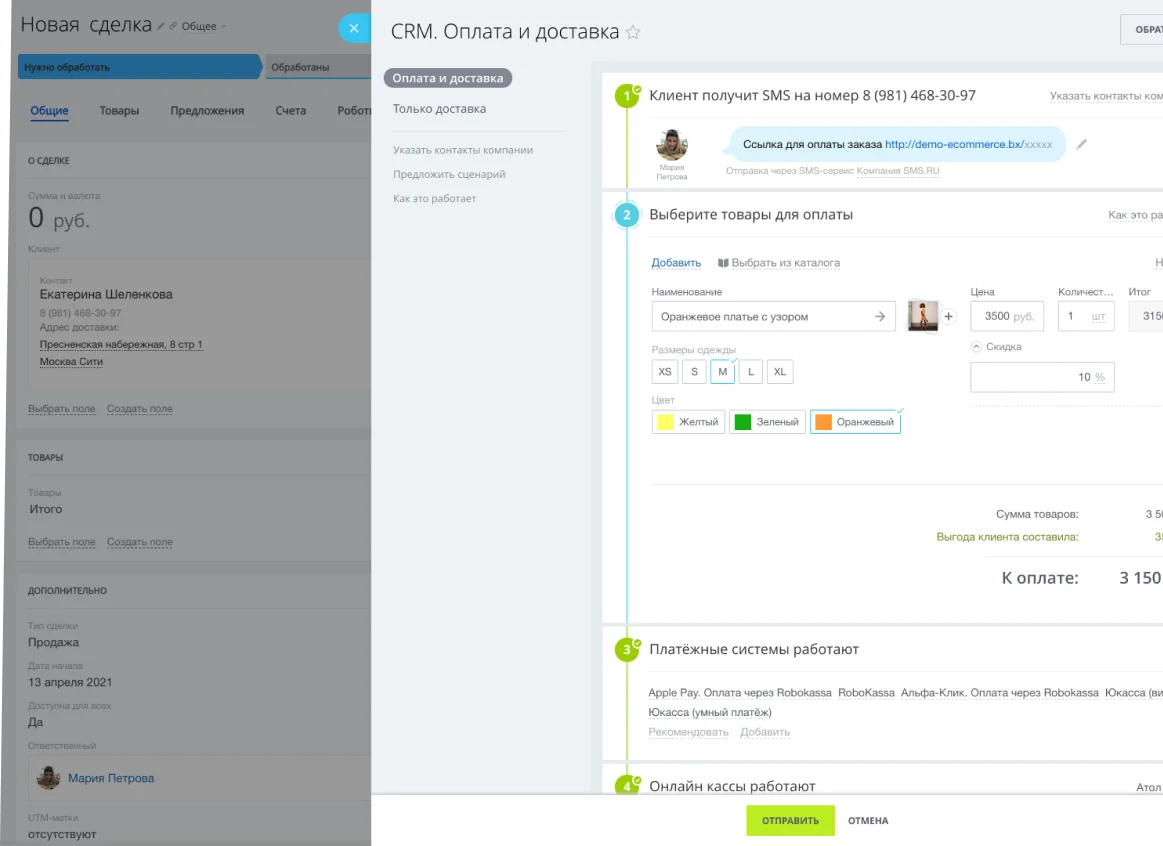This screenshot has width=1163, height=846.
Task: Switch to the Товары tab
Action: (x=119, y=111)
